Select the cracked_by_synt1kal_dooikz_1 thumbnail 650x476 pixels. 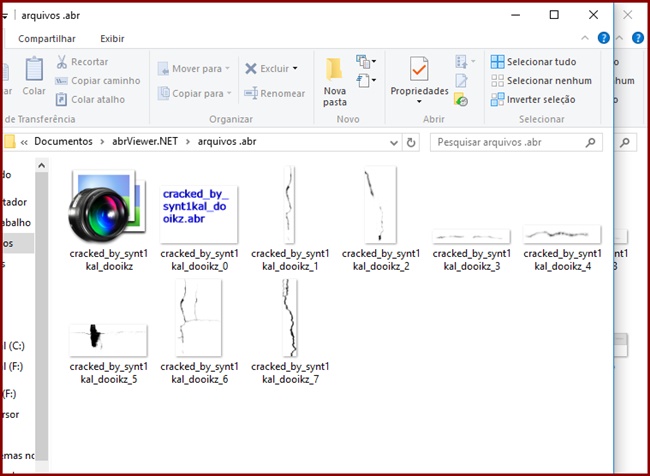click(x=289, y=204)
